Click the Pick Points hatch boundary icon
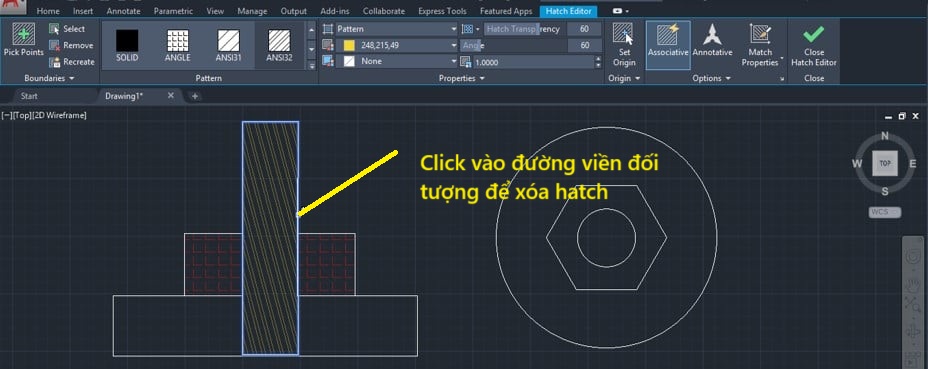 click(x=24, y=34)
